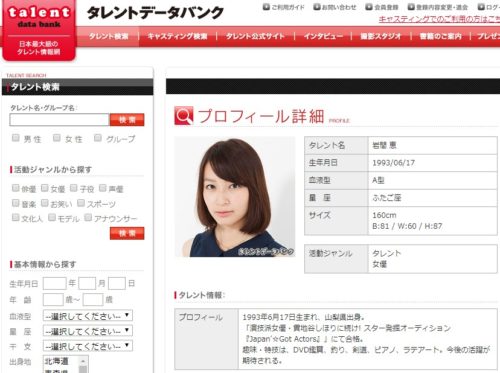Click the talent data bank logo

point(39,30)
